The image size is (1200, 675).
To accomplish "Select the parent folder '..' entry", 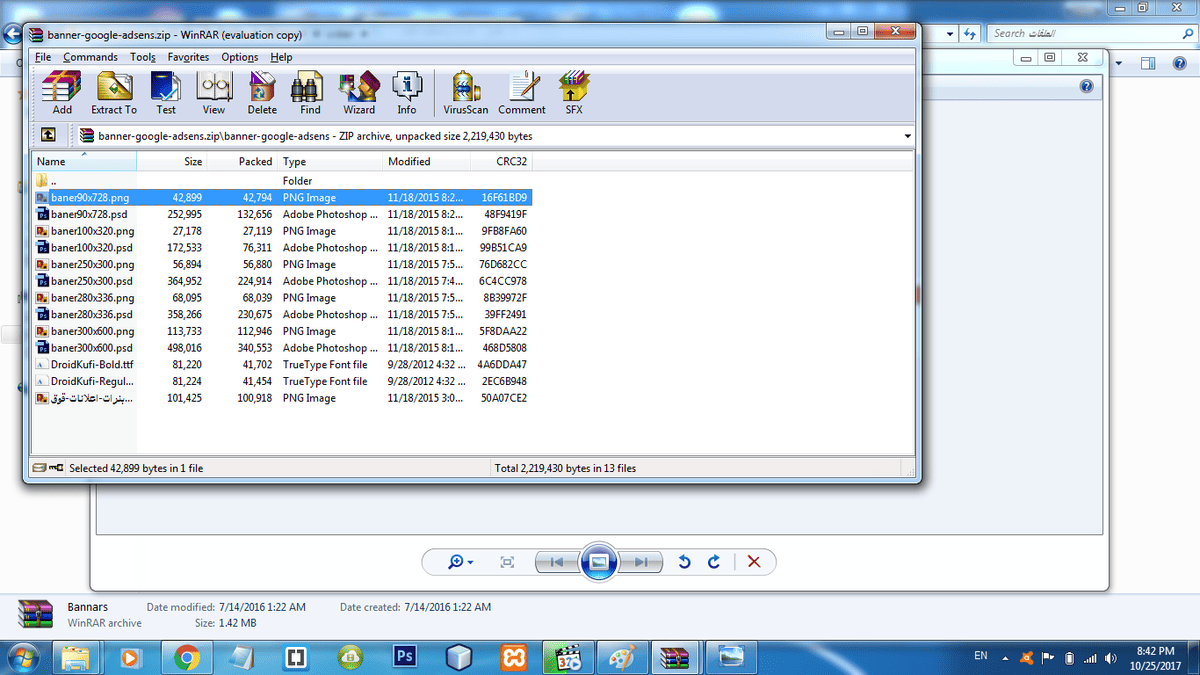I will (x=282, y=181).
